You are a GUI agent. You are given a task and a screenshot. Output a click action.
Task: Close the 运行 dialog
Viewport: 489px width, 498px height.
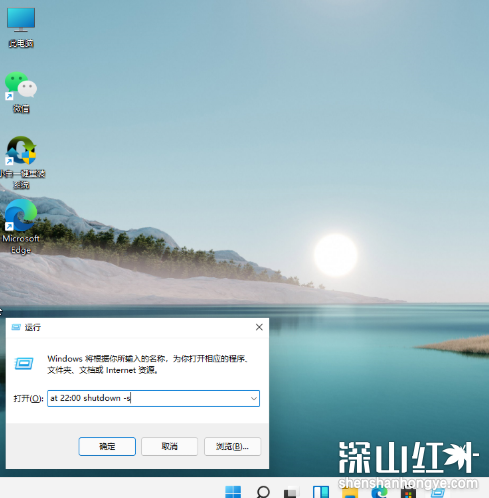(259, 327)
